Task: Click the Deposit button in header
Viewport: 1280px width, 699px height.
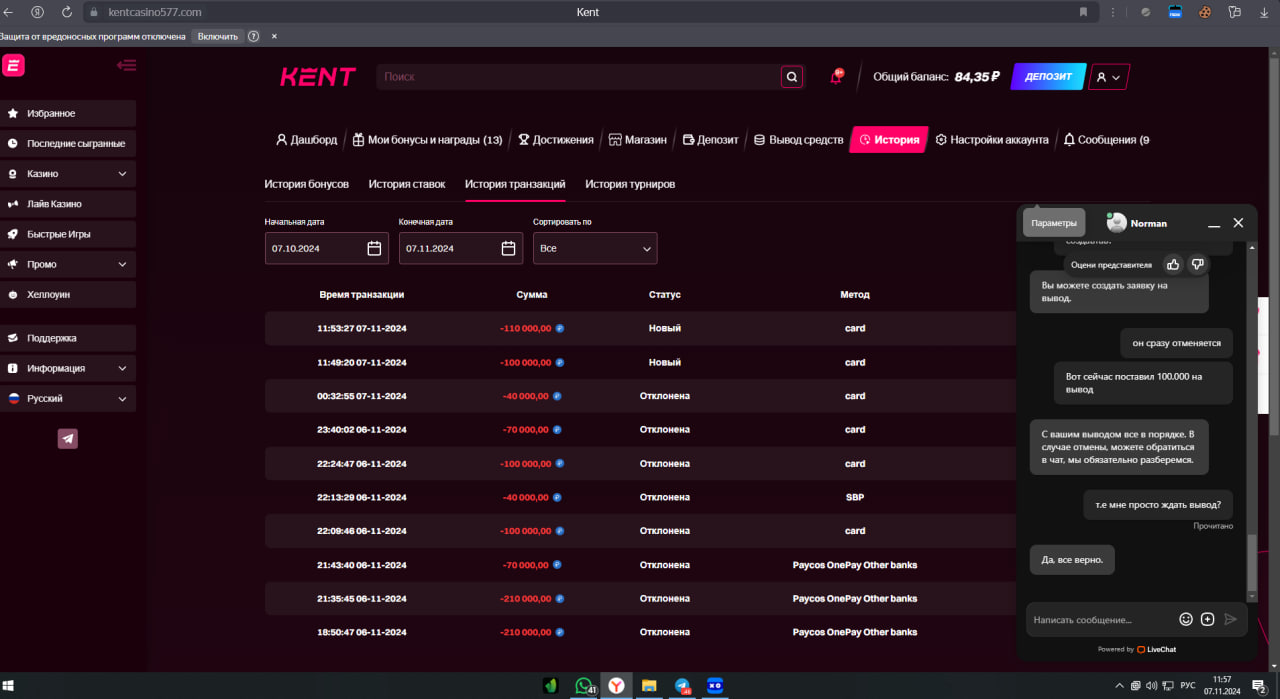Action: pyautogui.click(x=1048, y=77)
